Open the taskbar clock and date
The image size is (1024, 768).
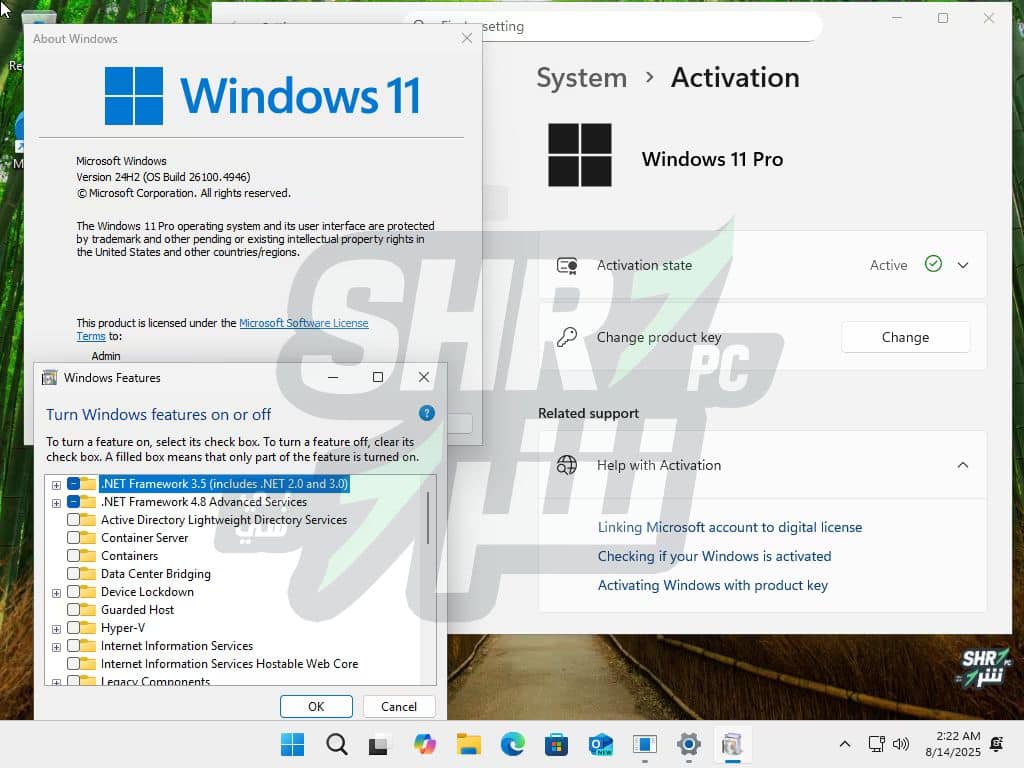pyautogui.click(x=953, y=744)
